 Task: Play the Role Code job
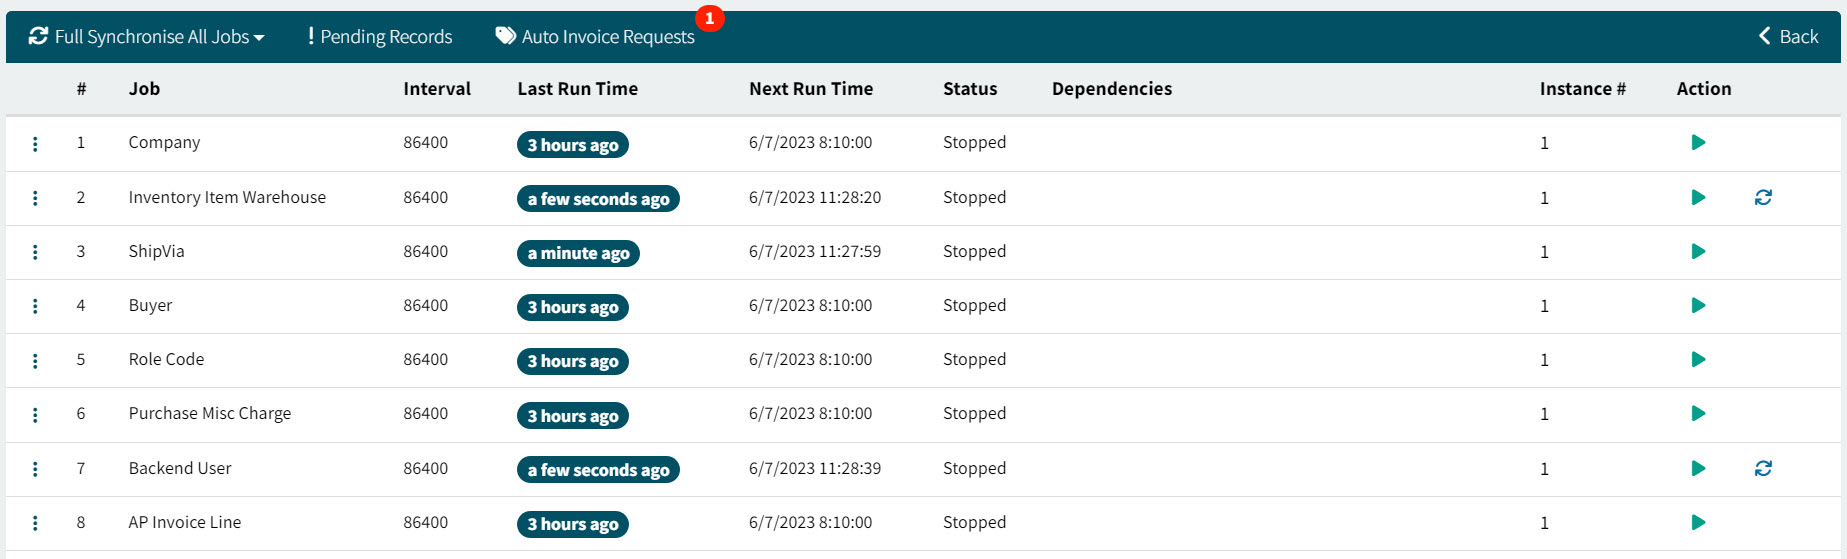tap(1698, 360)
